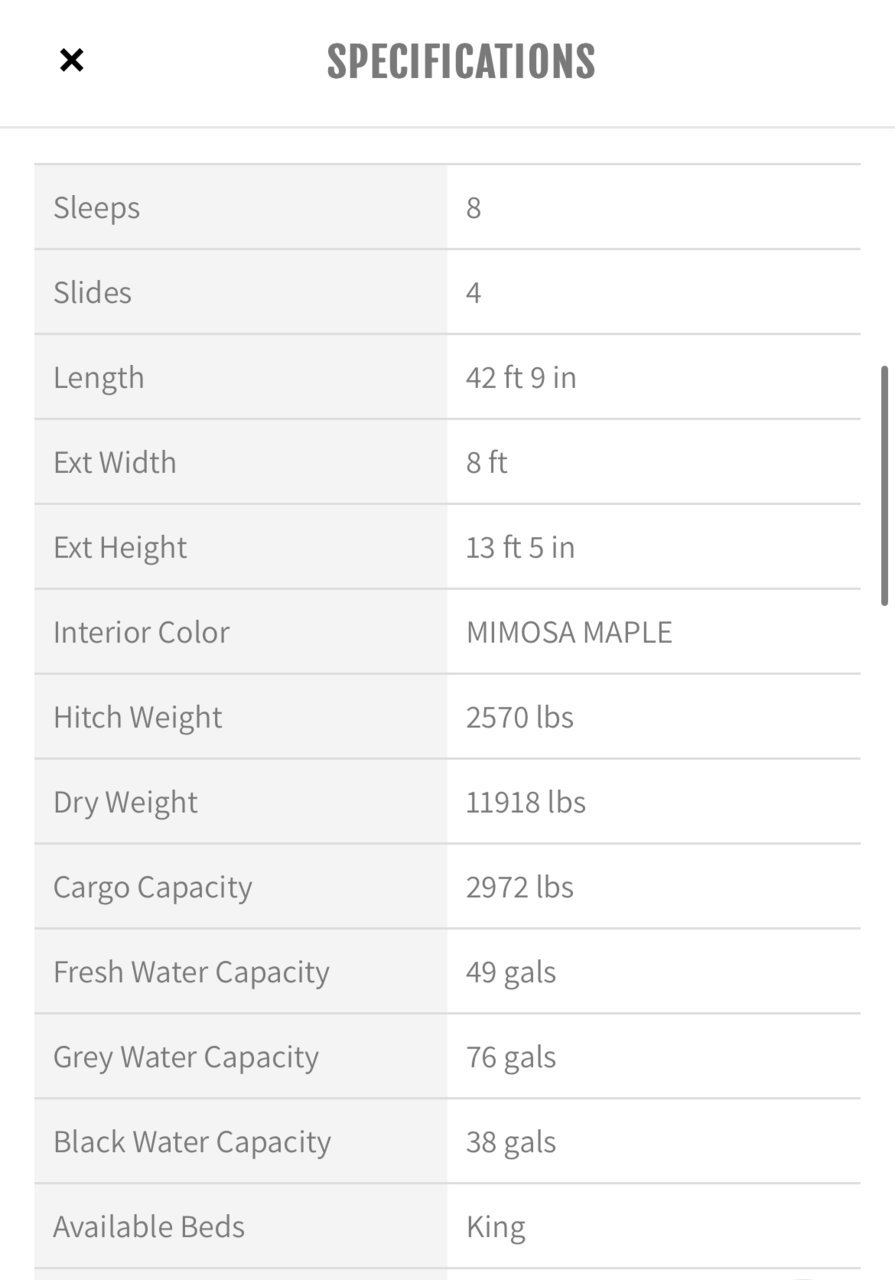Screen dimensions: 895x1280
Task: Select the Sleeps value 8
Action: point(473,208)
